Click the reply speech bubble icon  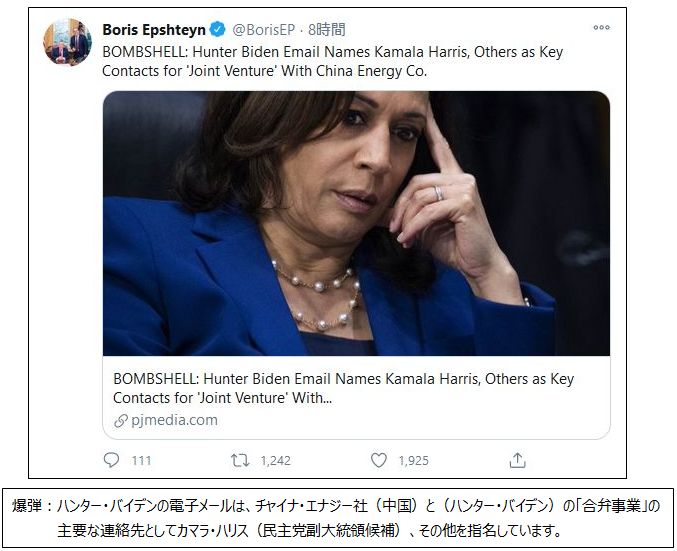112,460
